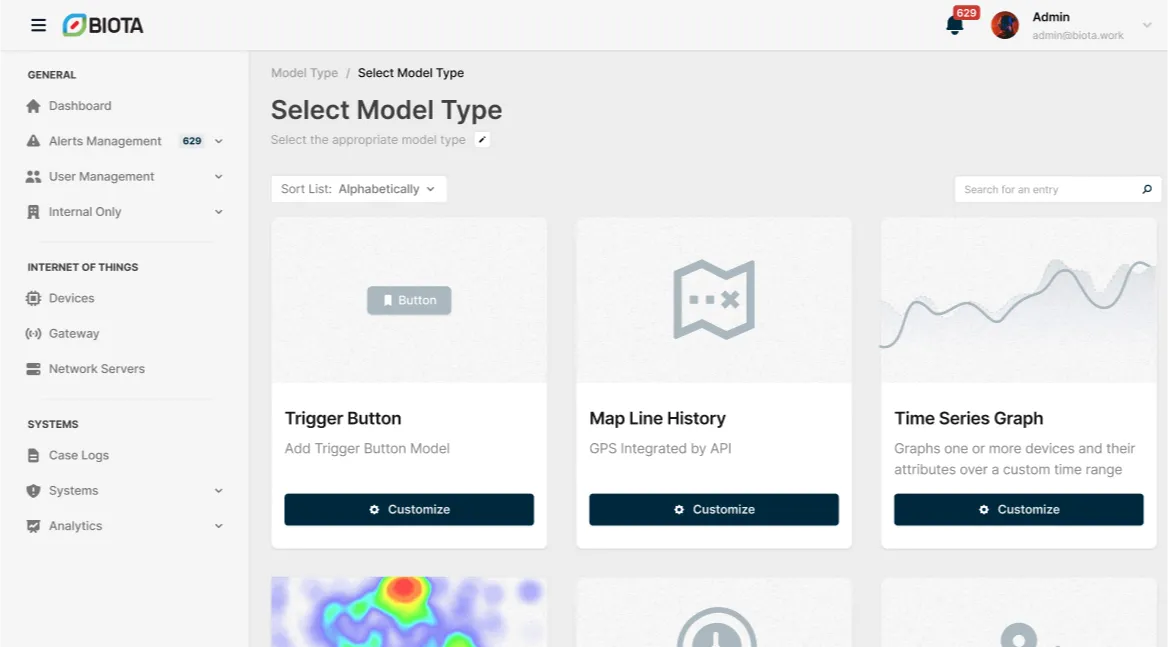Click the hamburger menu icon
The height and width of the screenshot is (647, 1168).
tap(38, 25)
